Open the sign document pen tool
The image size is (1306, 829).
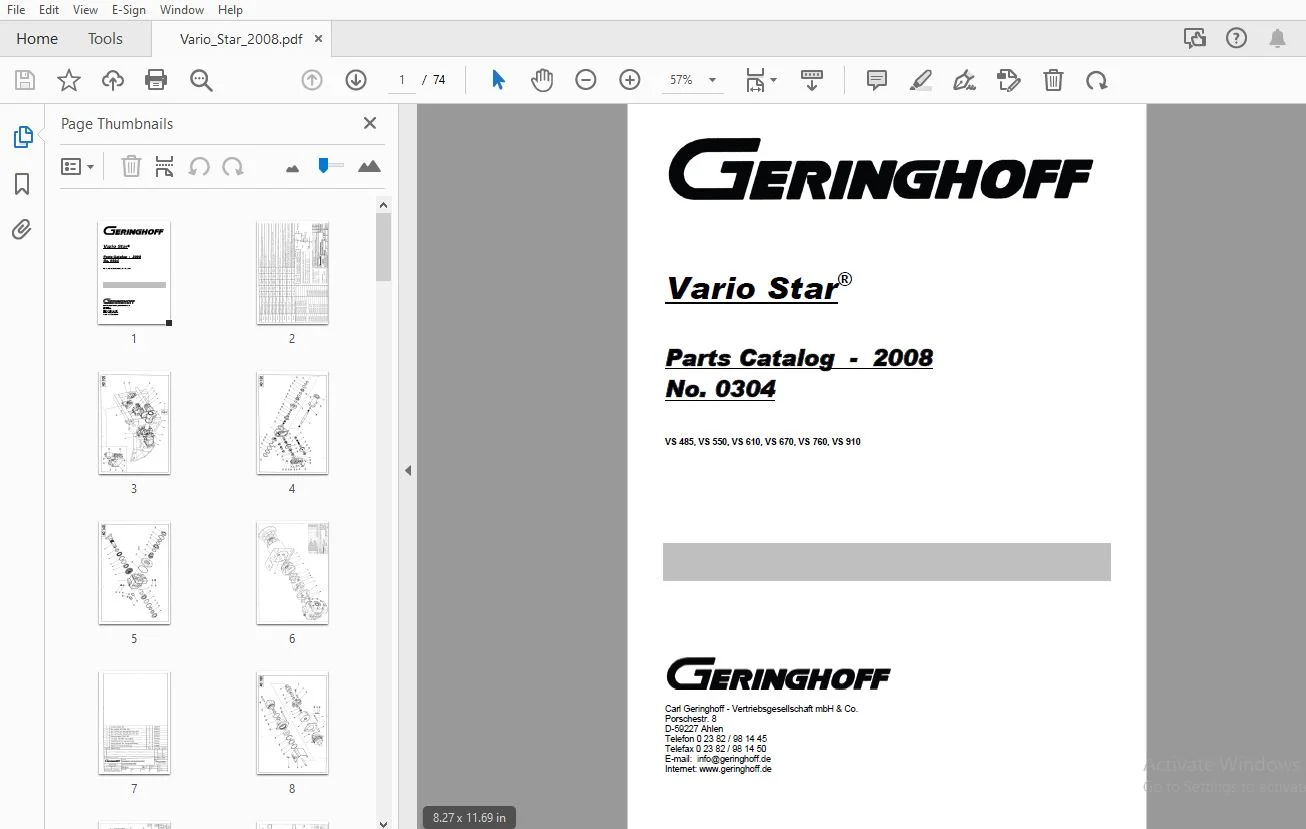[965, 80]
